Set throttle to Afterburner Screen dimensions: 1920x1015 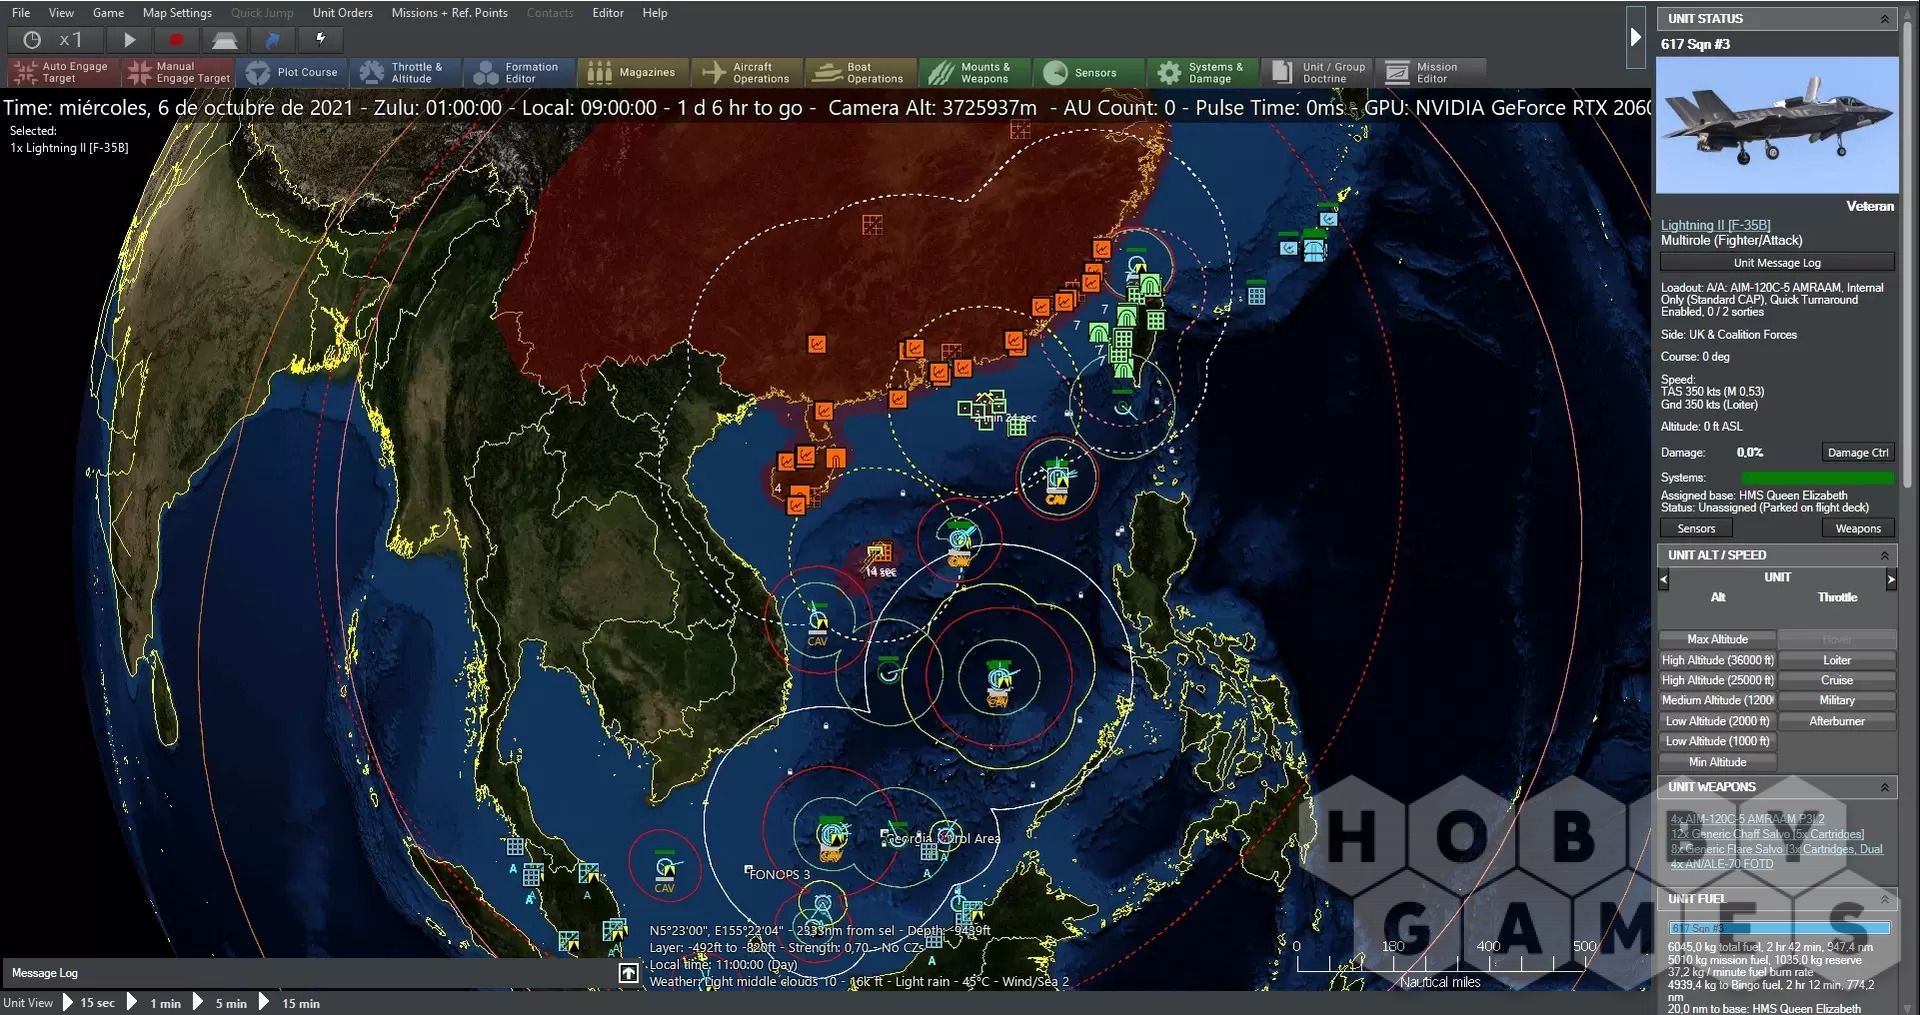pos(1837,721)
